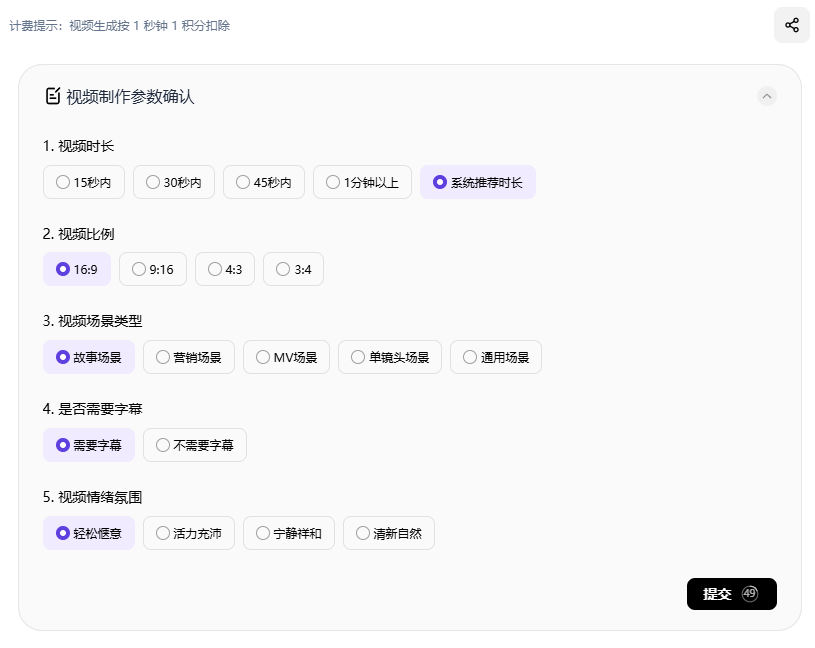Collapse the video parameters panel
Image resolution: width=815 pixels, height=648 pixels.
(767, 96)
